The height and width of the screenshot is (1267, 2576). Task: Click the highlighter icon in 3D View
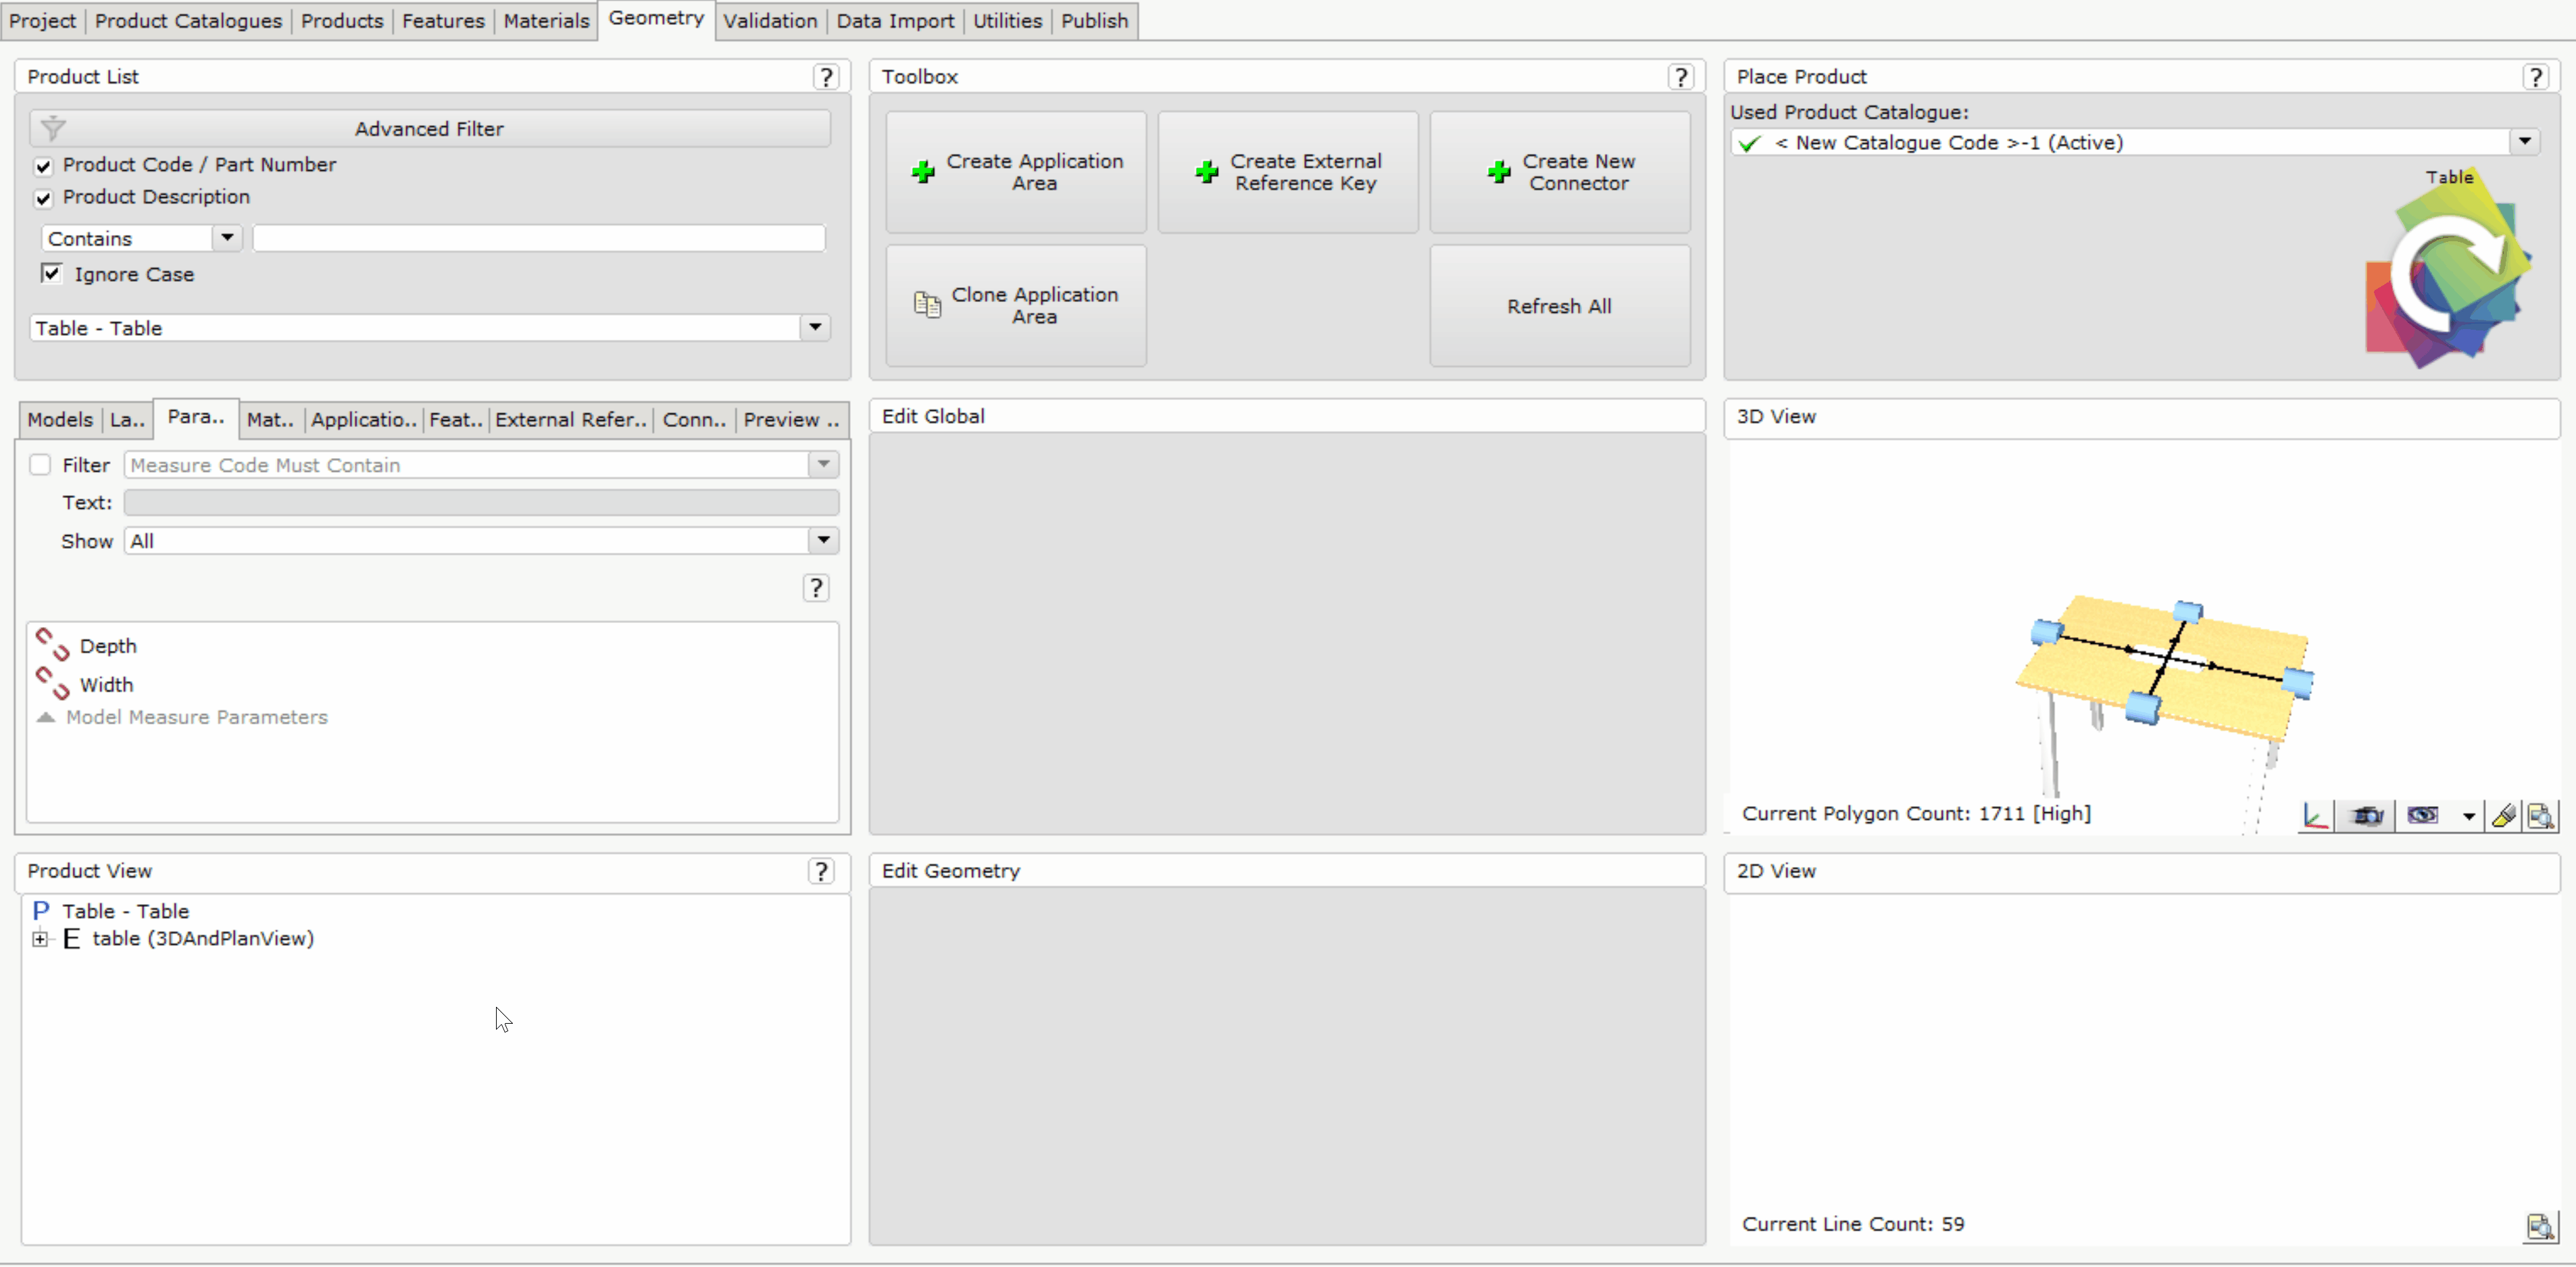point(2503,816)
